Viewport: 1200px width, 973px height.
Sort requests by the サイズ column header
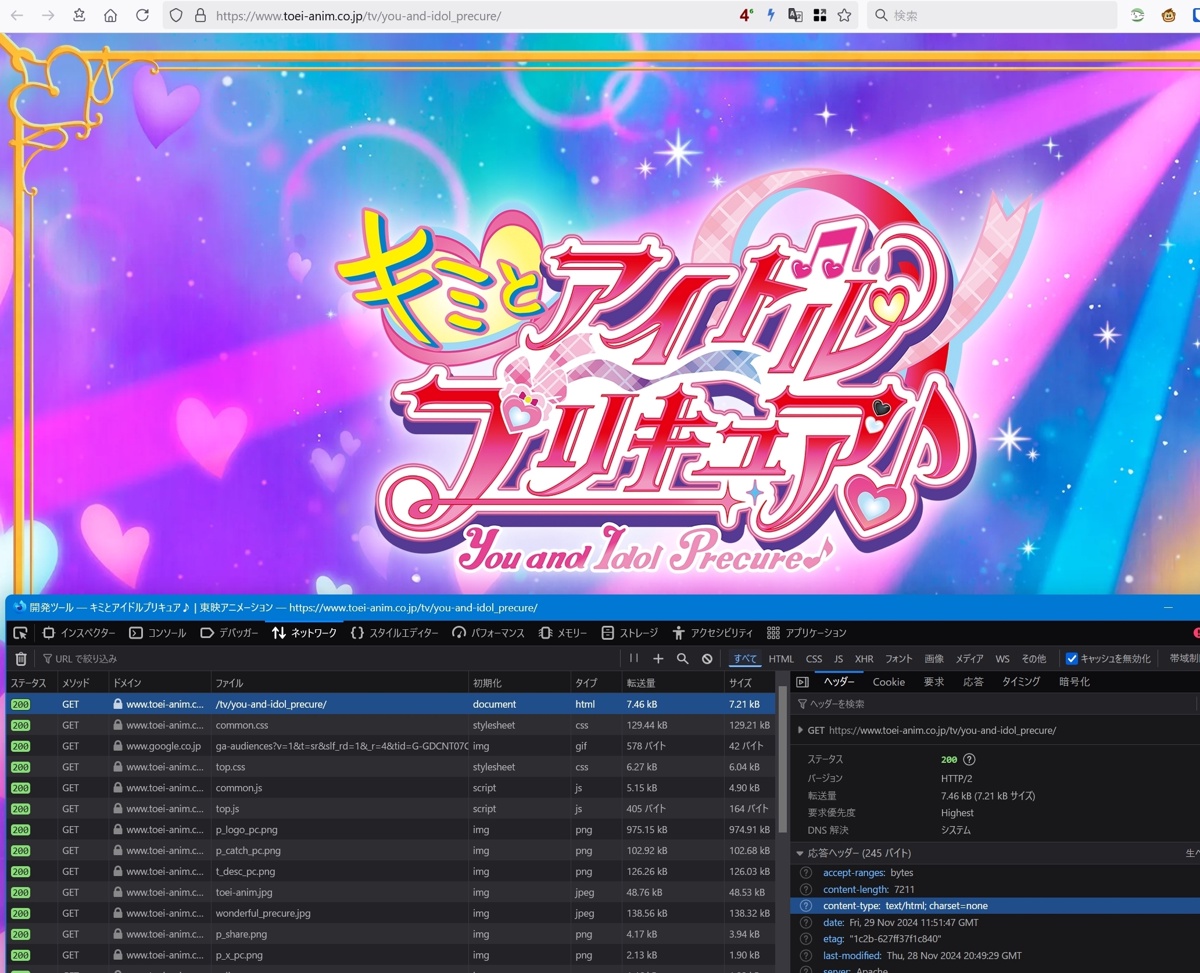tap(748, 683)
